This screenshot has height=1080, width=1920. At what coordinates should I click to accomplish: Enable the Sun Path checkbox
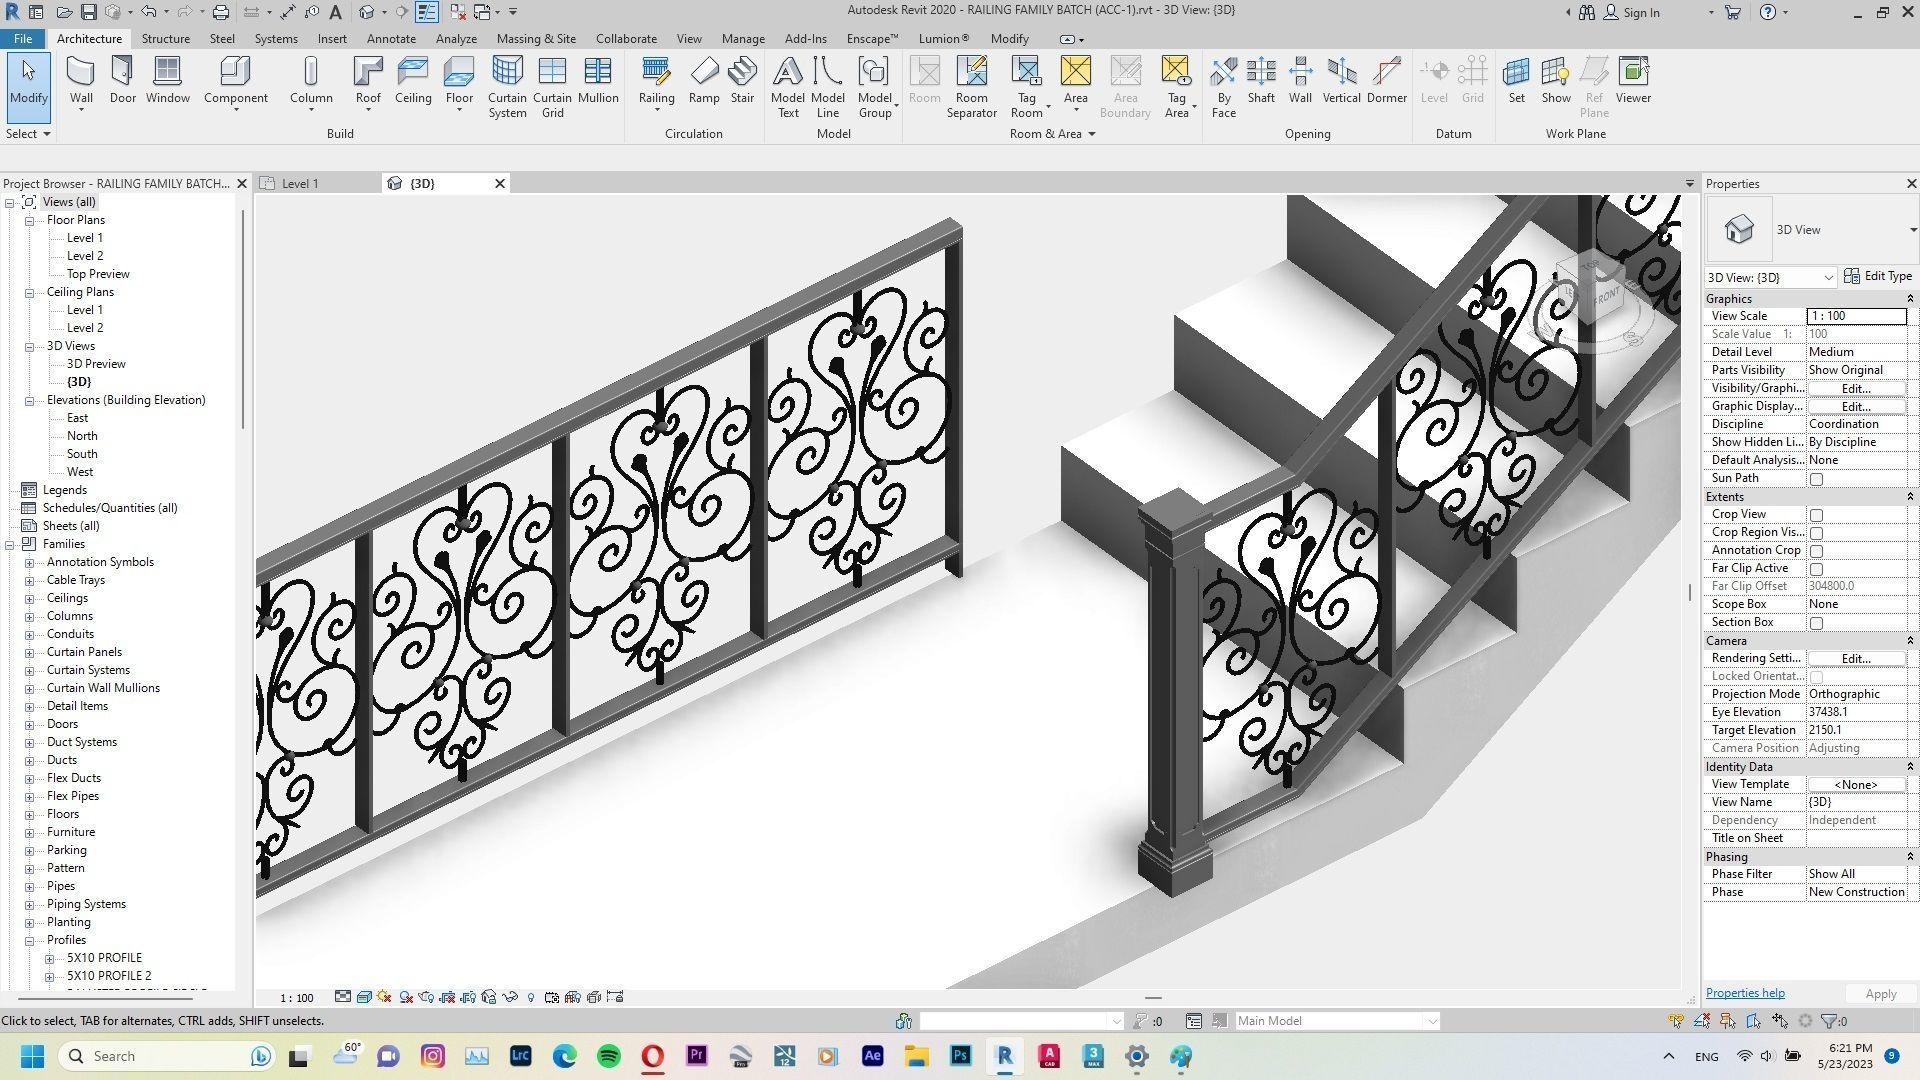(x=1816, y=478)
